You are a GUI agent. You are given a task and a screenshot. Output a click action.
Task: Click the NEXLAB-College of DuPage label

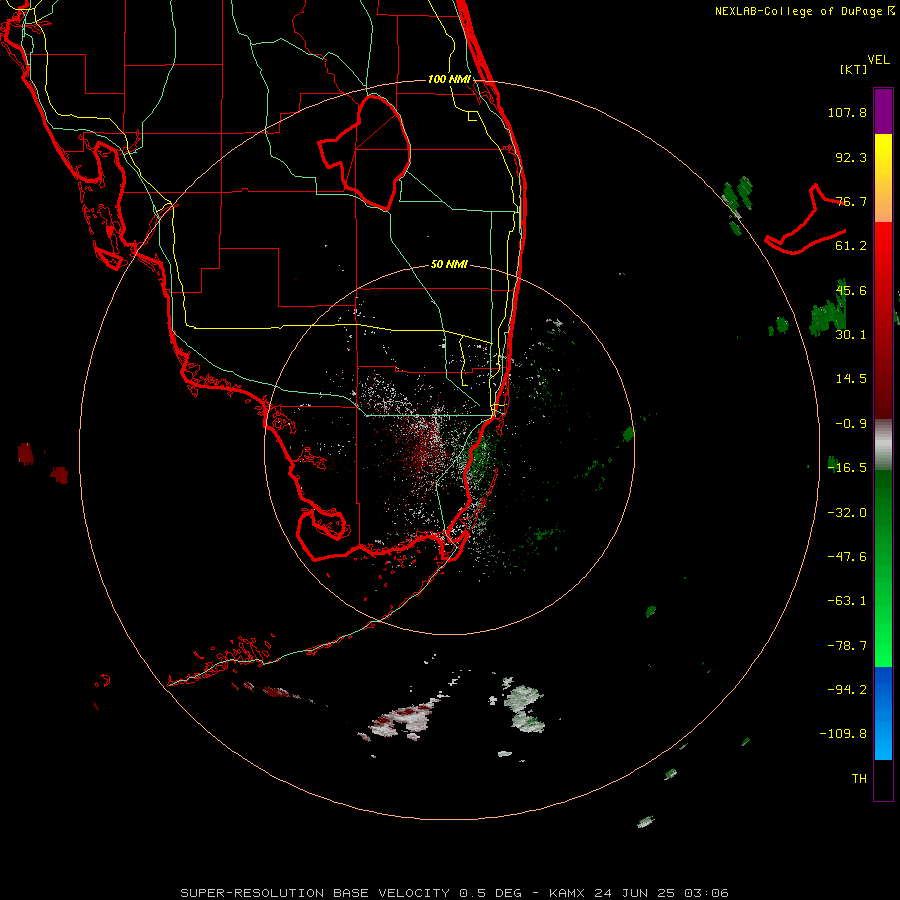[805, 11]
